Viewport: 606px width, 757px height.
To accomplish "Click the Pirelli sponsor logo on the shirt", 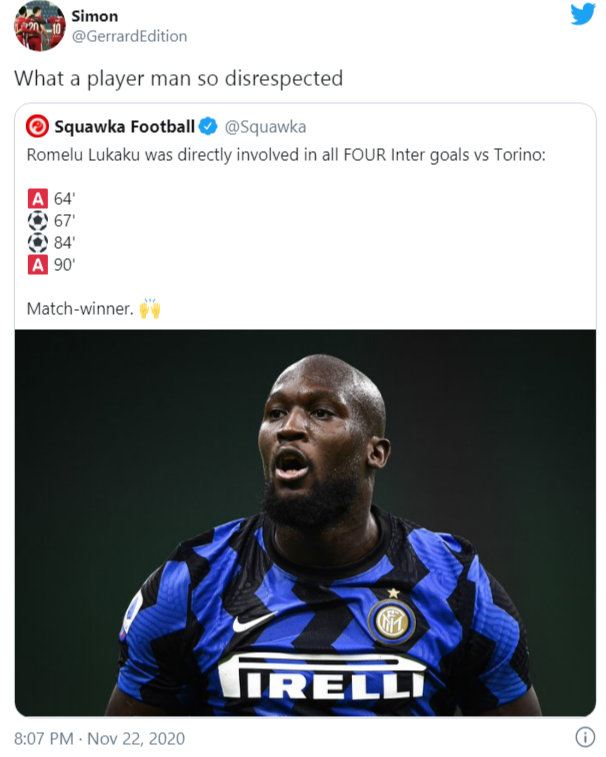I will [321, 676].
